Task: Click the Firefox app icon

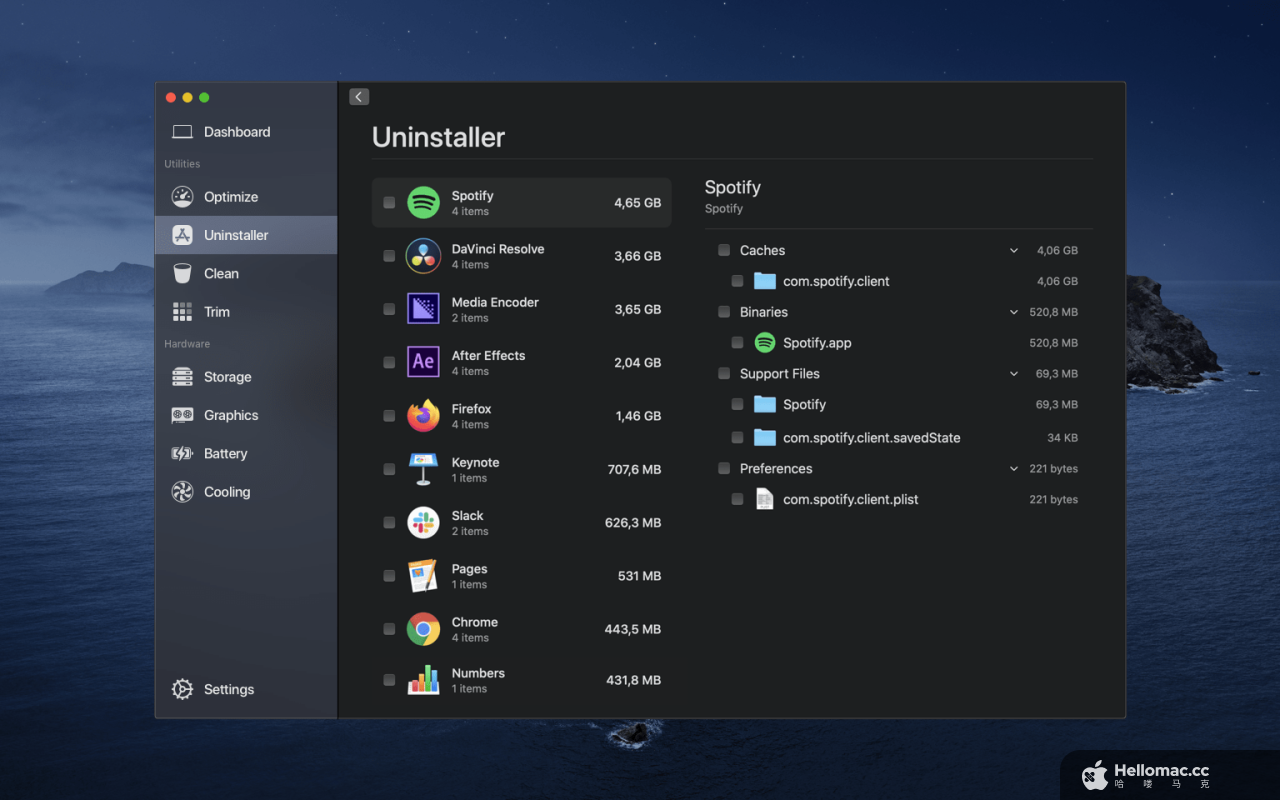Action: pos(424,415)
